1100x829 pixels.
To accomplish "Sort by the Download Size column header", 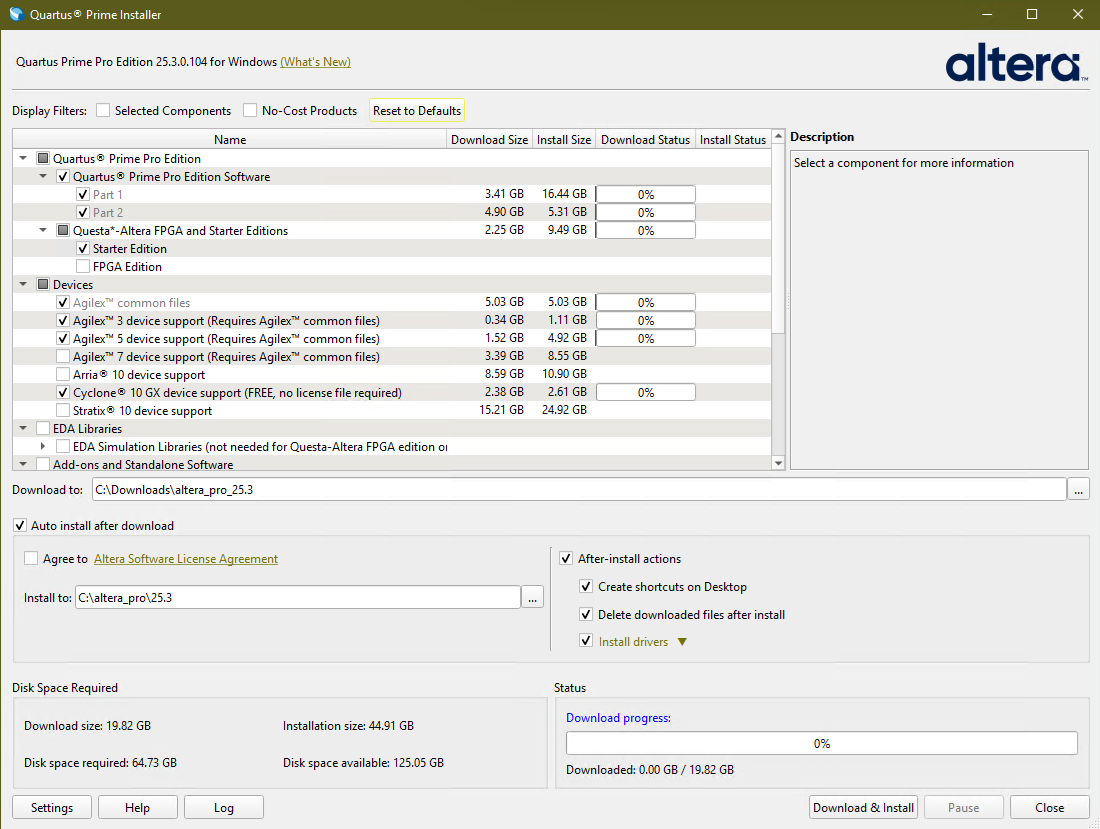I will 489,140.
